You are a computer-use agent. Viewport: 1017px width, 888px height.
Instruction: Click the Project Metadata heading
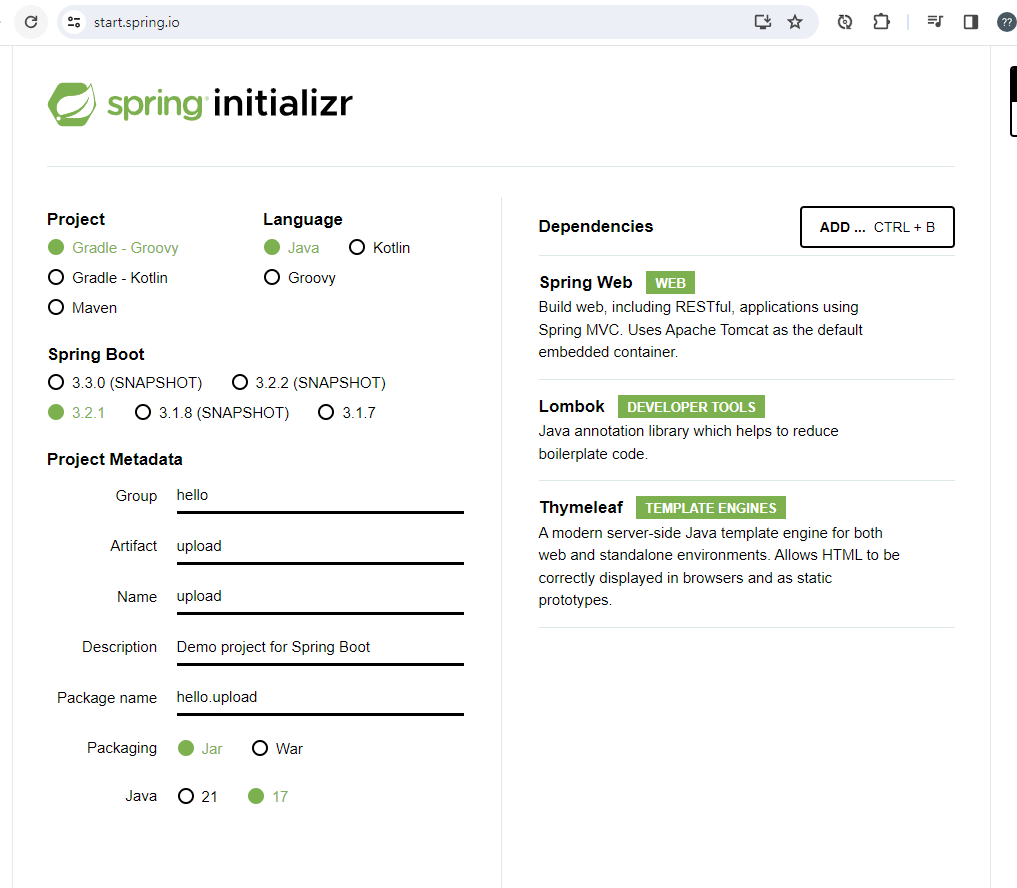click(x=115, y=459)
